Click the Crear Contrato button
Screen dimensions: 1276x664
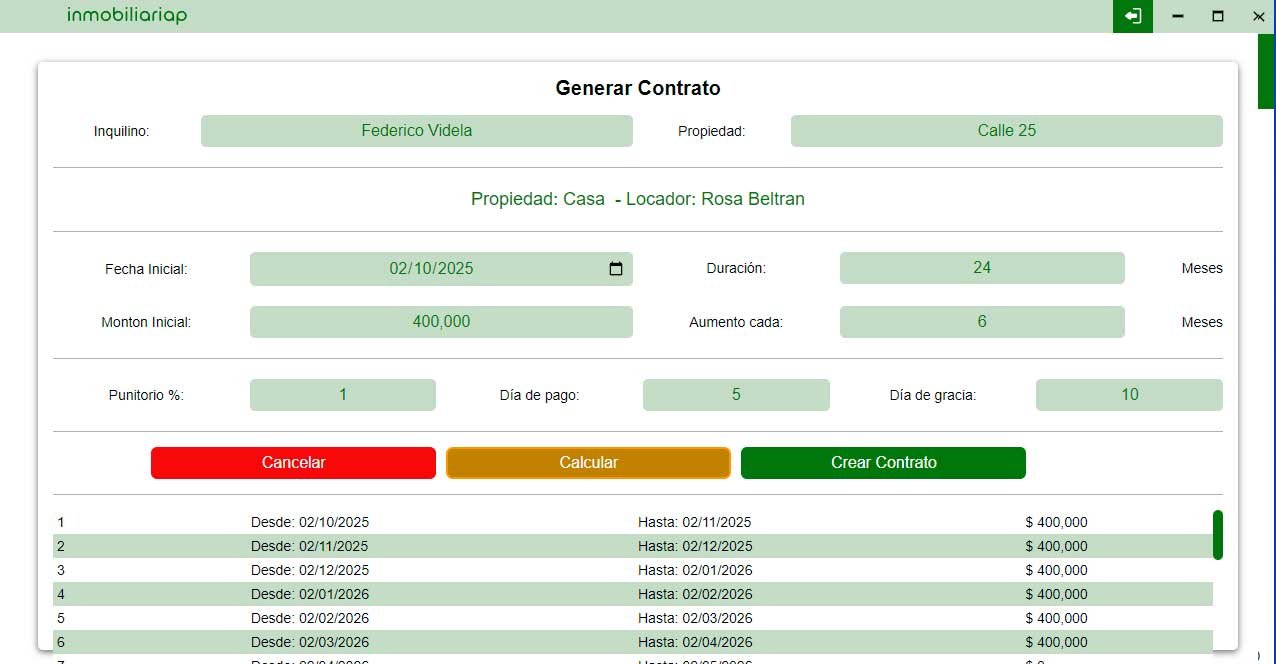[883, 463]
